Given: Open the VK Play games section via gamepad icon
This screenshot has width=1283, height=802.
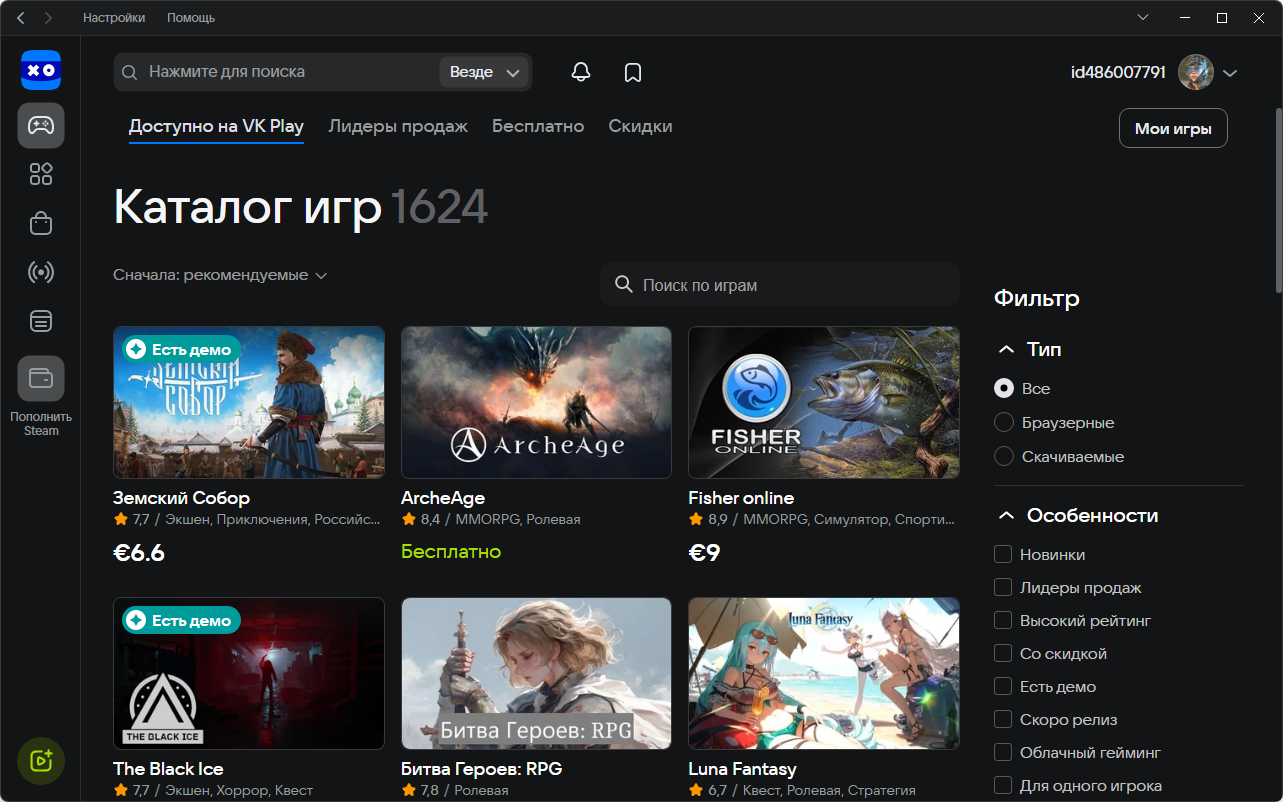Looking at the screenshot, I should [x=41, y=125].
